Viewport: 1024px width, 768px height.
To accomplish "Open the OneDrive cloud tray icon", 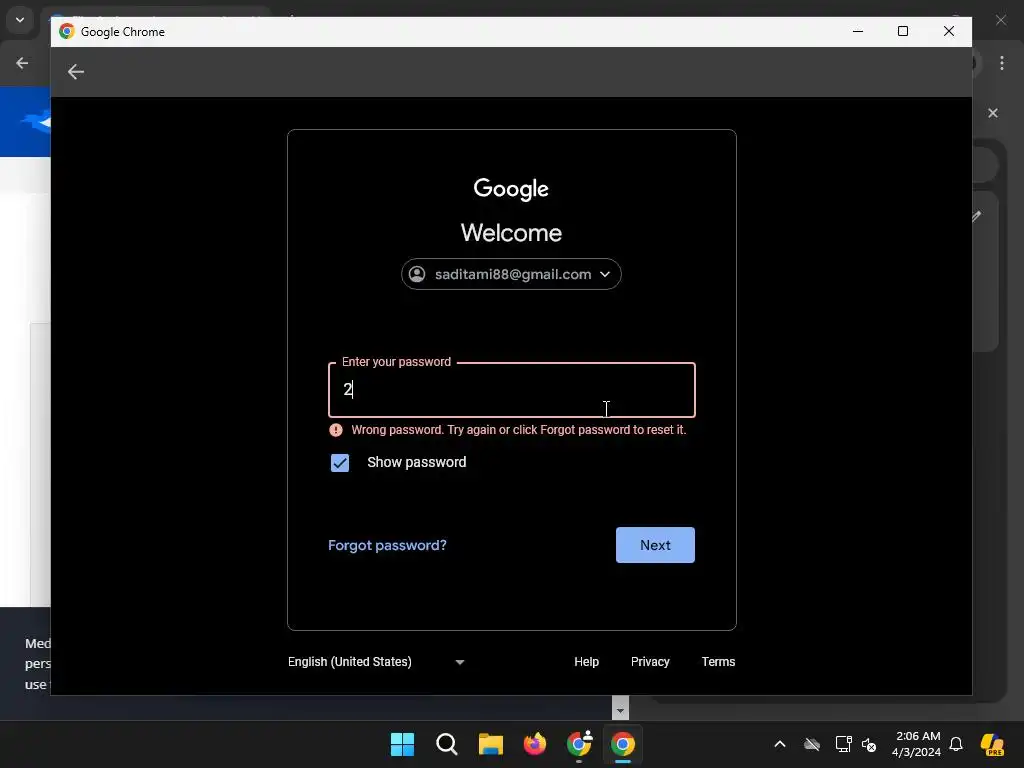I will click(x=812, y=744).
